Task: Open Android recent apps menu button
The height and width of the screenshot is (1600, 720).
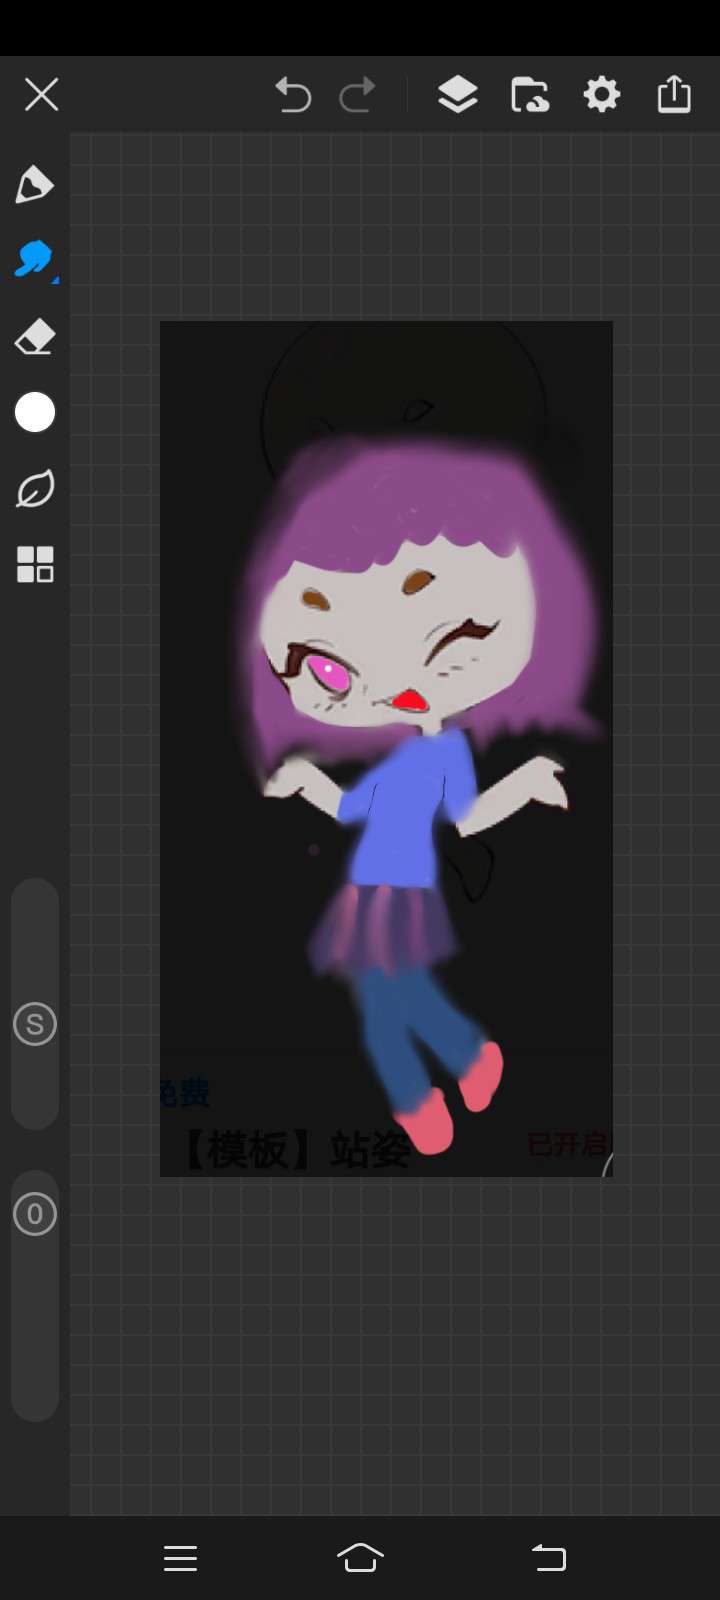Action: (x=180, y=1558)
